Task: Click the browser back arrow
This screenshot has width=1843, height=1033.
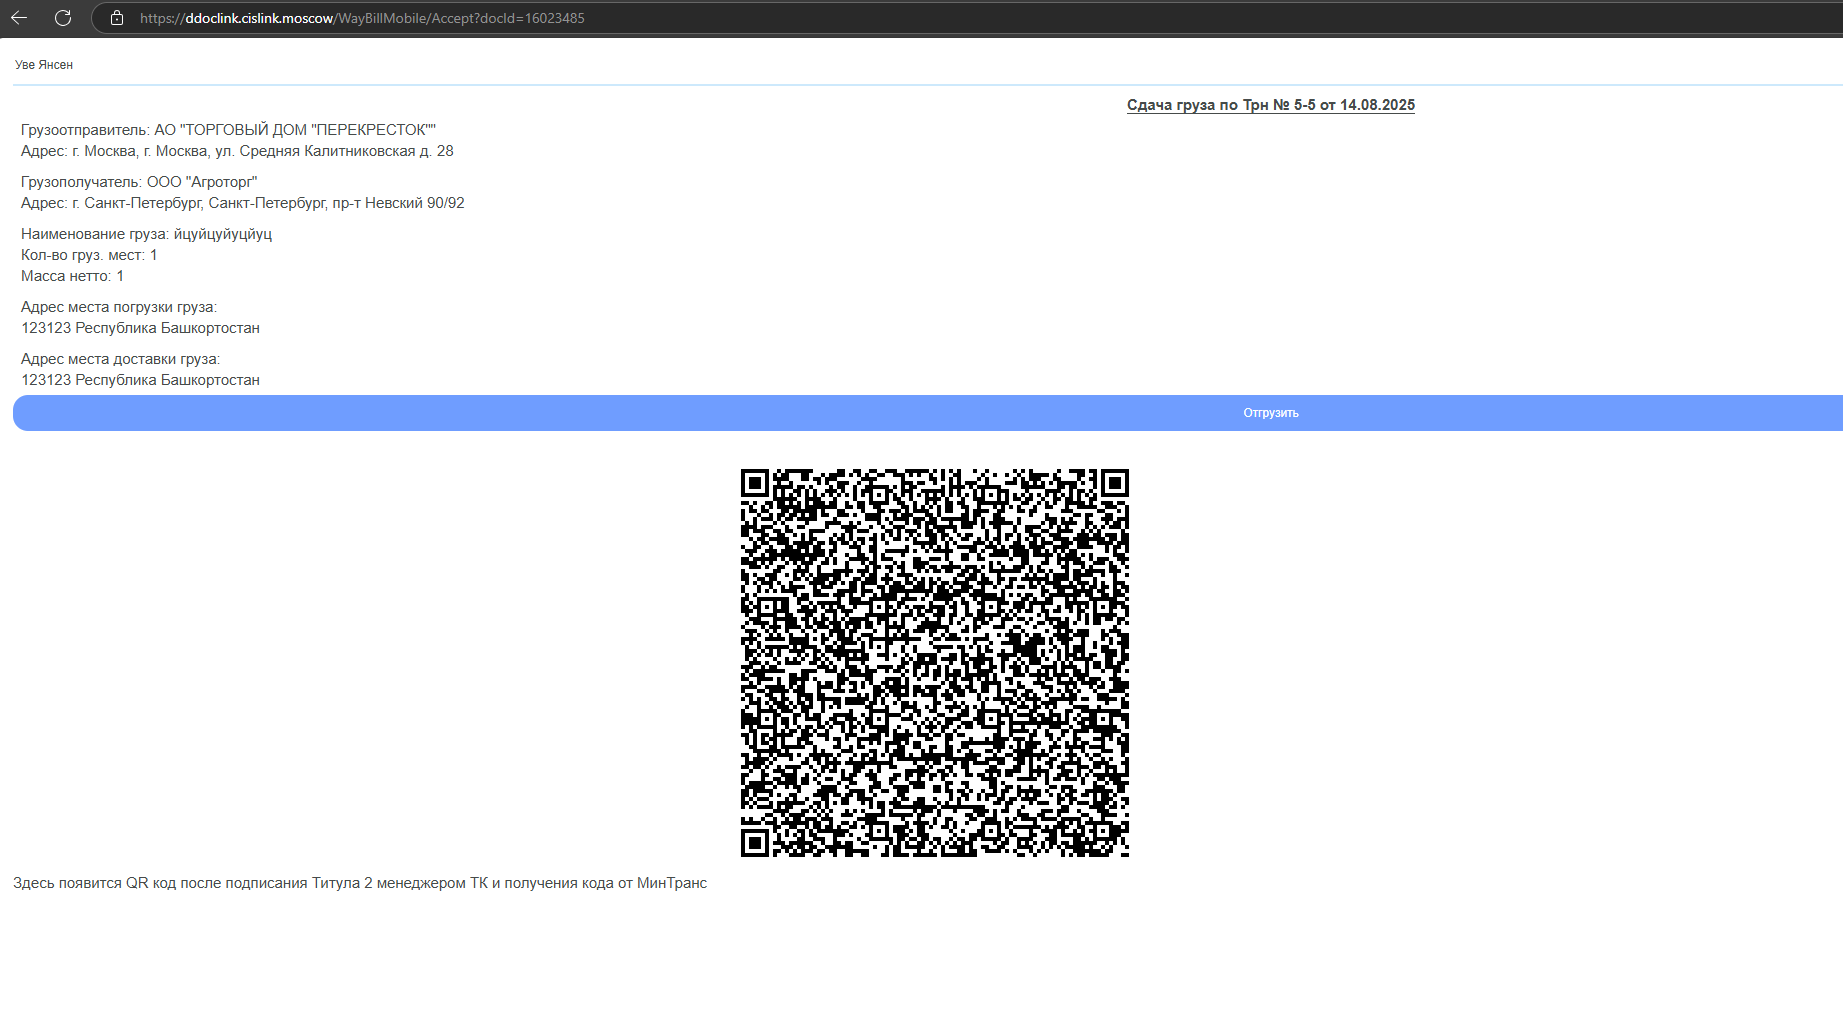Action: point(19,18)
